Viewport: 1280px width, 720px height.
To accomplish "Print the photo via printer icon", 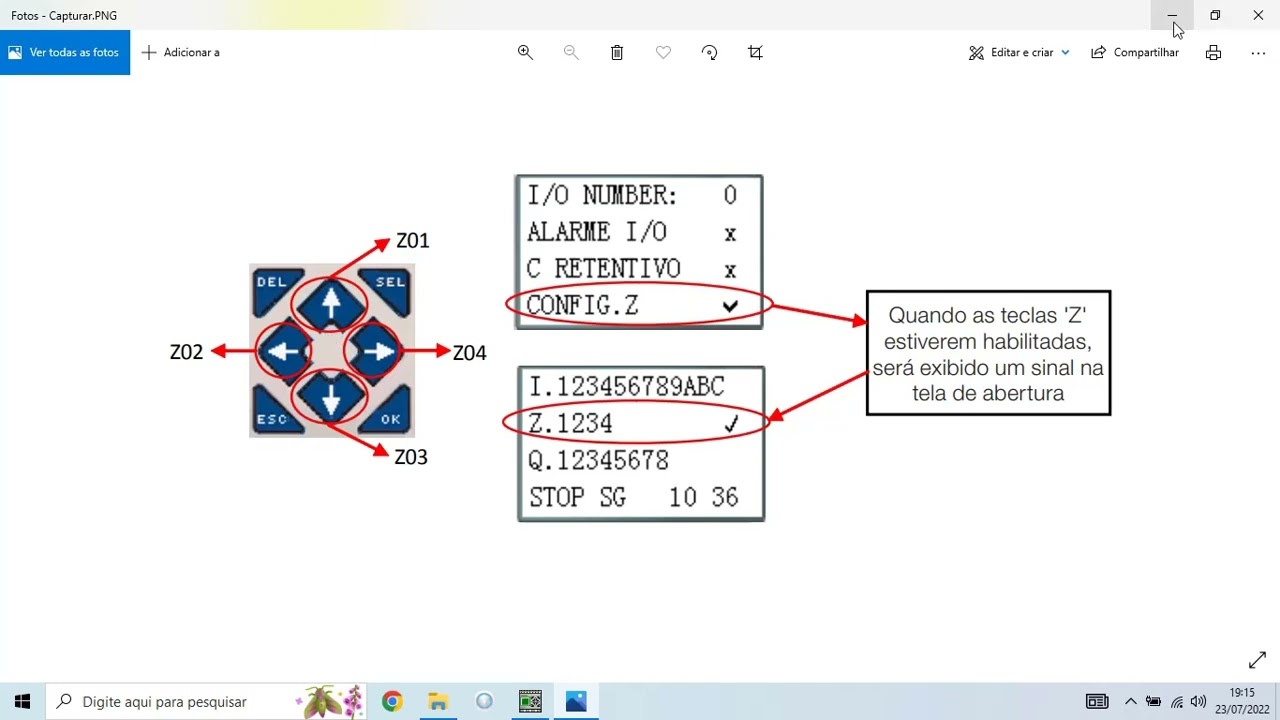I will (x=1213, y=52).
